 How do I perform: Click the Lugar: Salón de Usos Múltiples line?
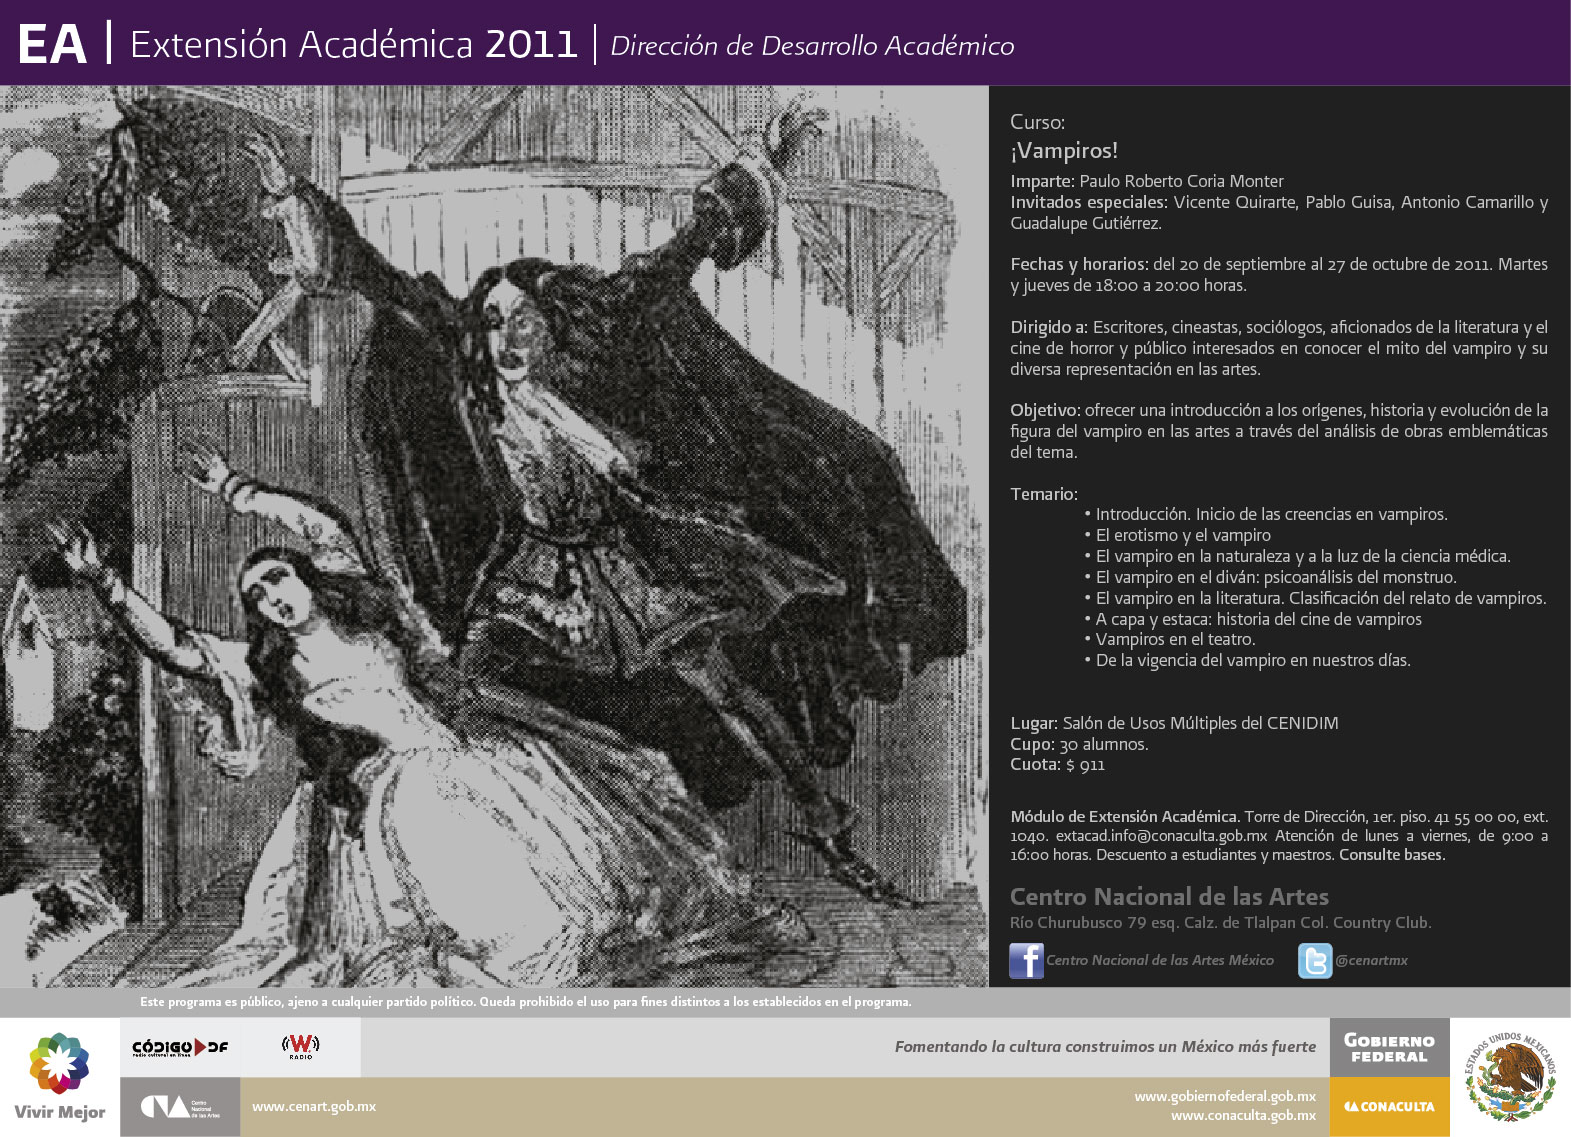pos(1174,723)
